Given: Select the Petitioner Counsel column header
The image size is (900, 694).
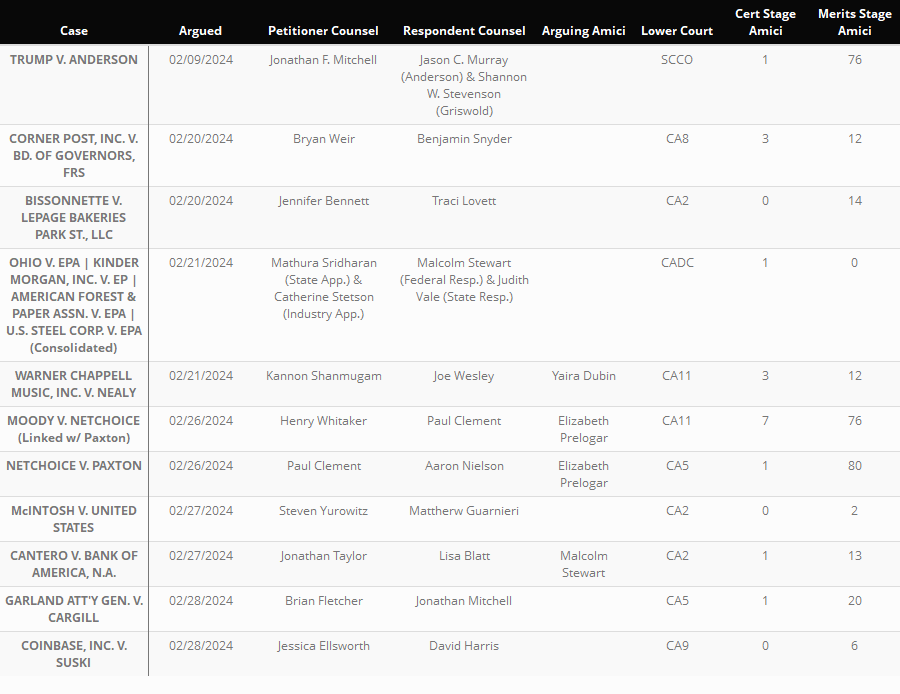Looking at the screenshot, I should pyautogui.click(x=323, y=31).
